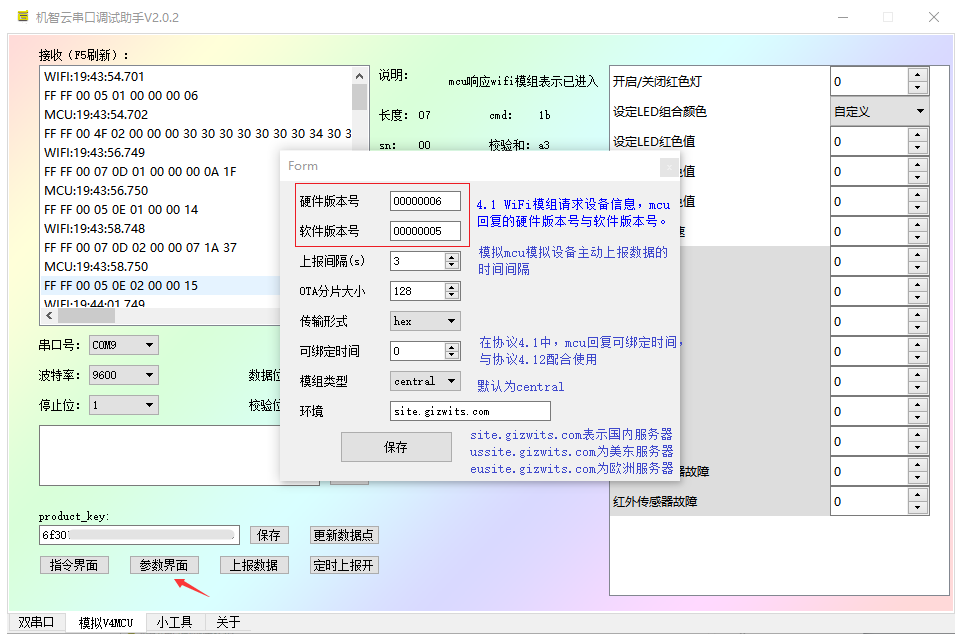Open the 停止位 dropdown

(x=148, y=404)
